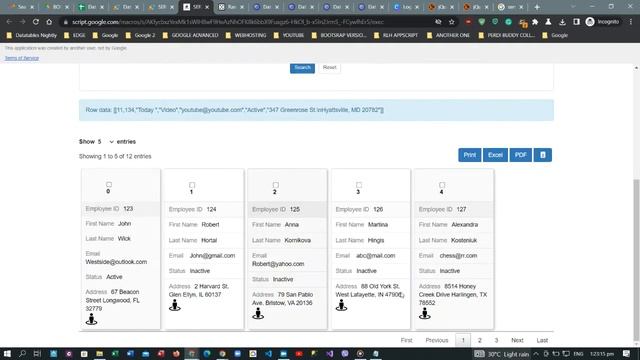Click the 'Showing 1 to 5 of 12 entries' text
Image resolution: width=640 pixels, height=360 pixels.
[x=115, y=156]
